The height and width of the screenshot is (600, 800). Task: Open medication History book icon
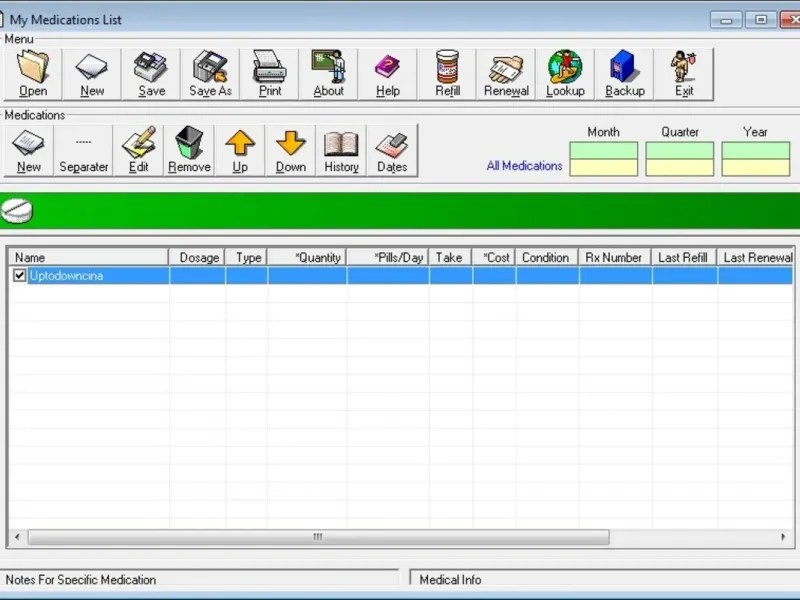341,151
